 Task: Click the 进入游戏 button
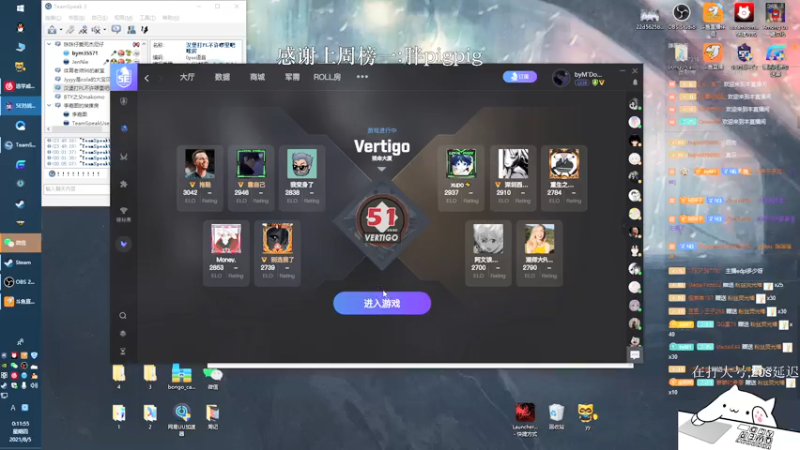[x=382, y=303]
